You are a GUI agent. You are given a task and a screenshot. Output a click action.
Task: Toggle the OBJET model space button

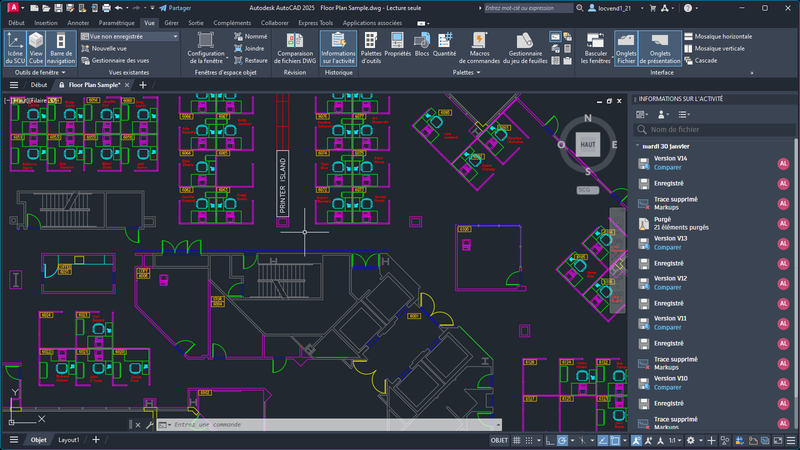(499, 440)
